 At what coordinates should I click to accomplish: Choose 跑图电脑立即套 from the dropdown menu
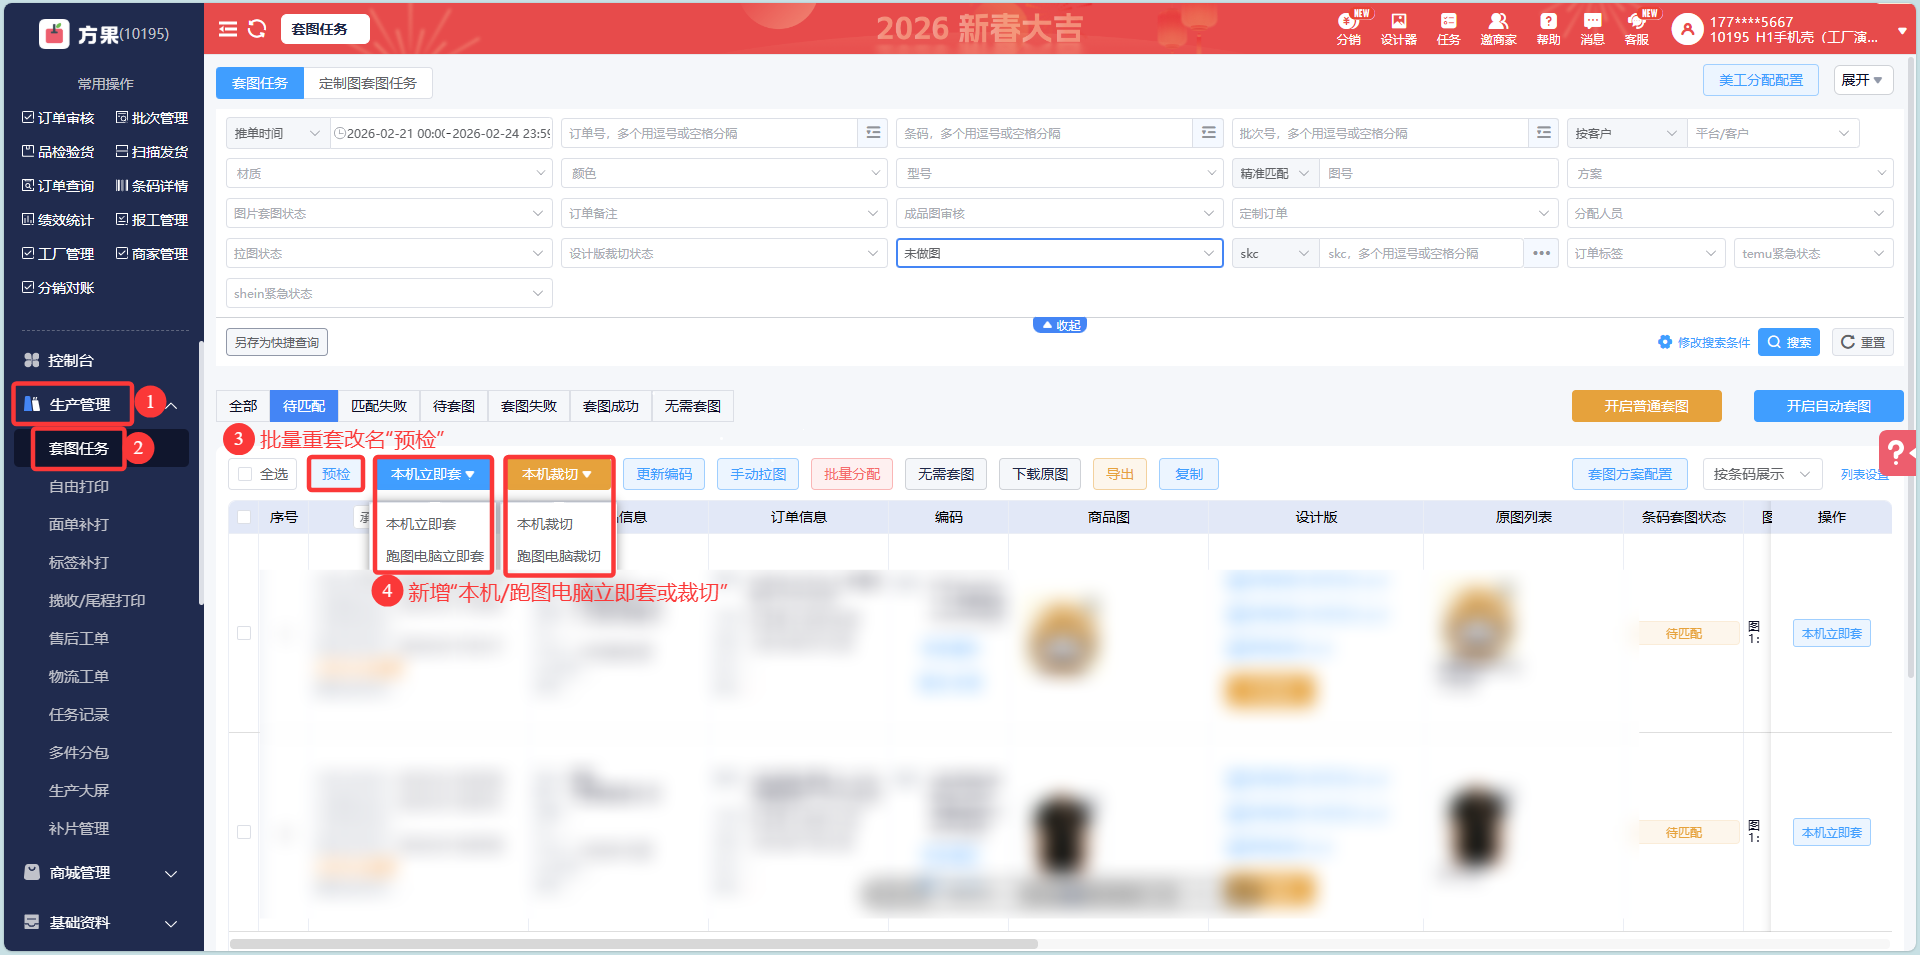click(x=435, y=556)
